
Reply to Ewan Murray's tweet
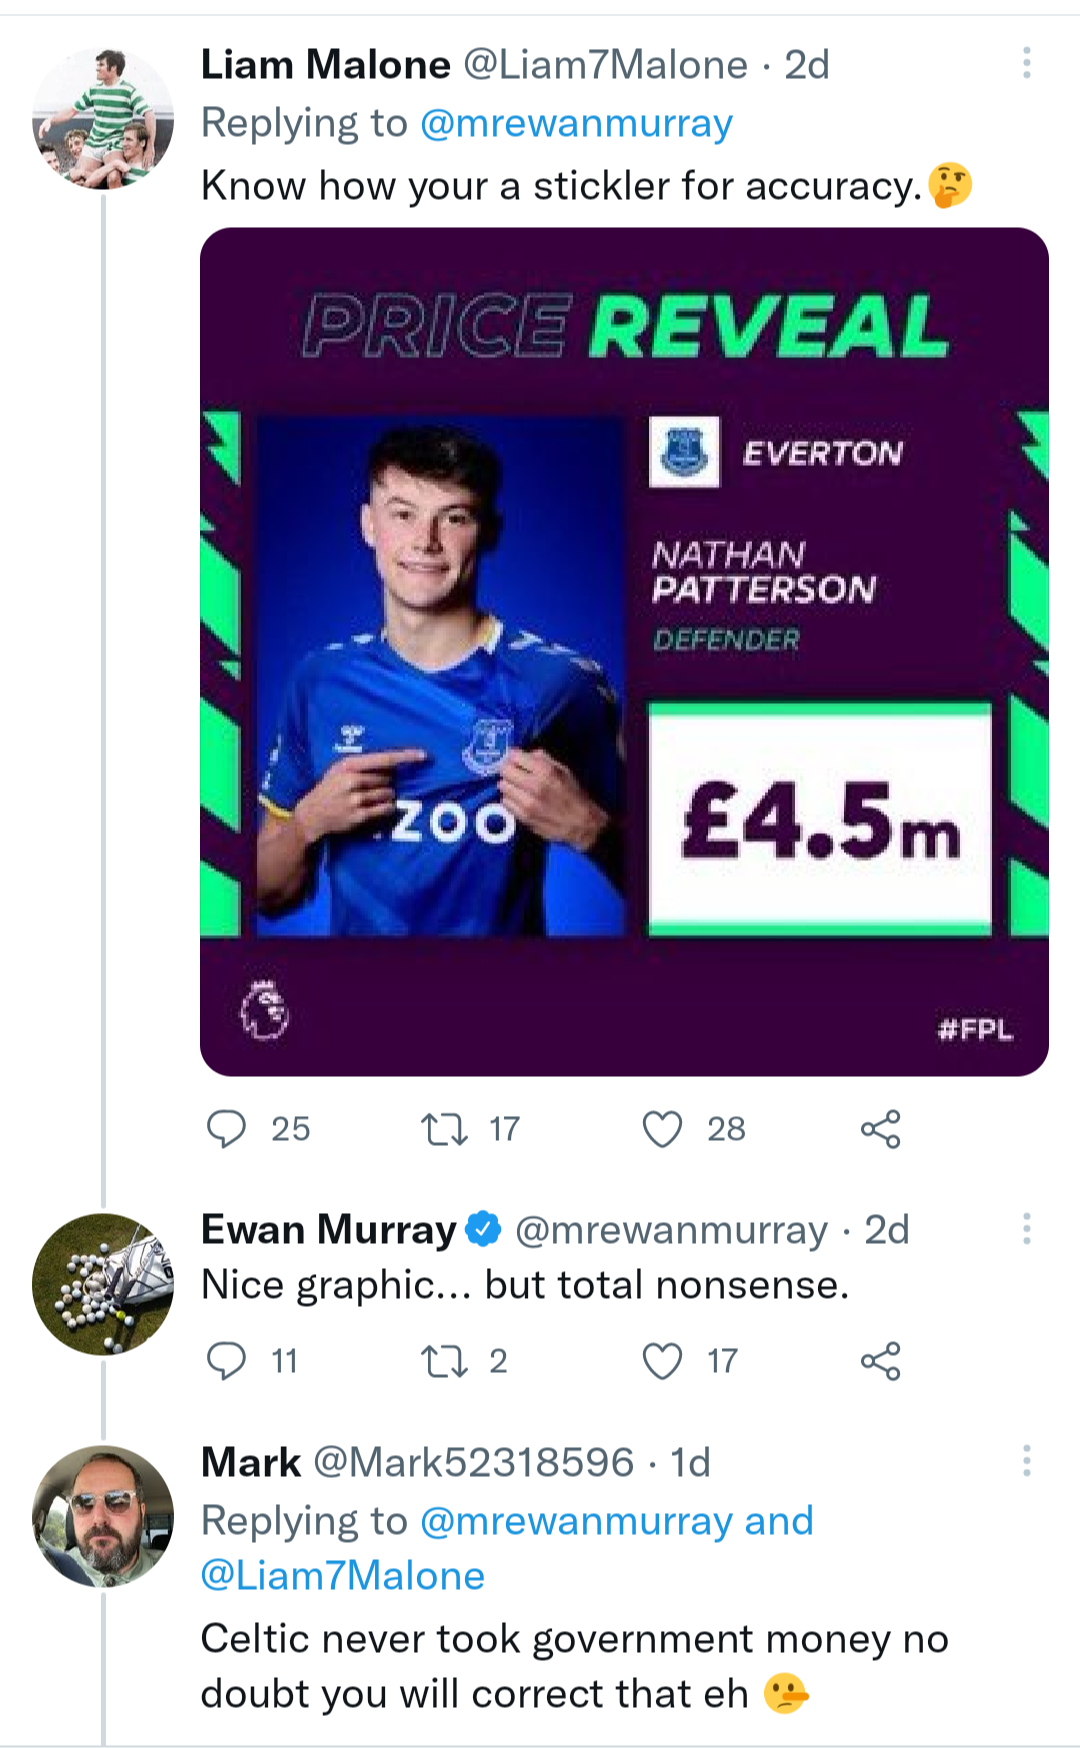click(227, 1361)
